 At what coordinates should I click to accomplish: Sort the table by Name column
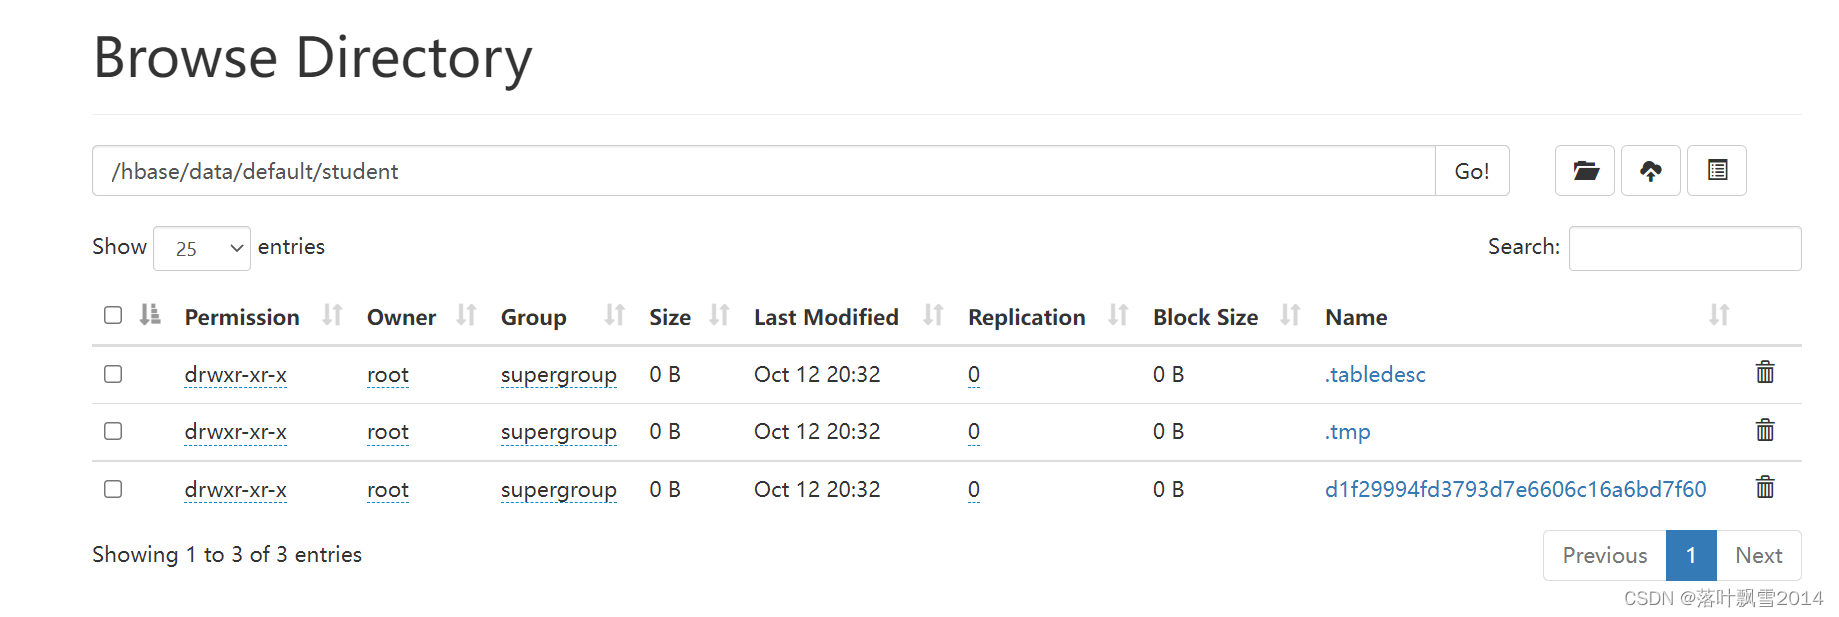click(x=1356, y=317)
